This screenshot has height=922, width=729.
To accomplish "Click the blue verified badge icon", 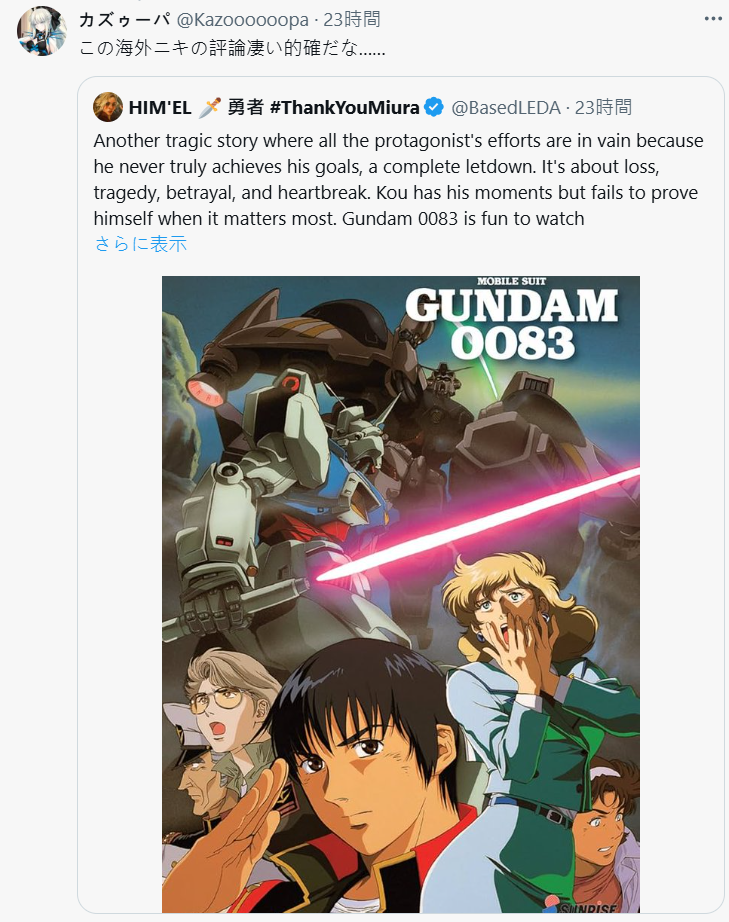I will point(434,108).
